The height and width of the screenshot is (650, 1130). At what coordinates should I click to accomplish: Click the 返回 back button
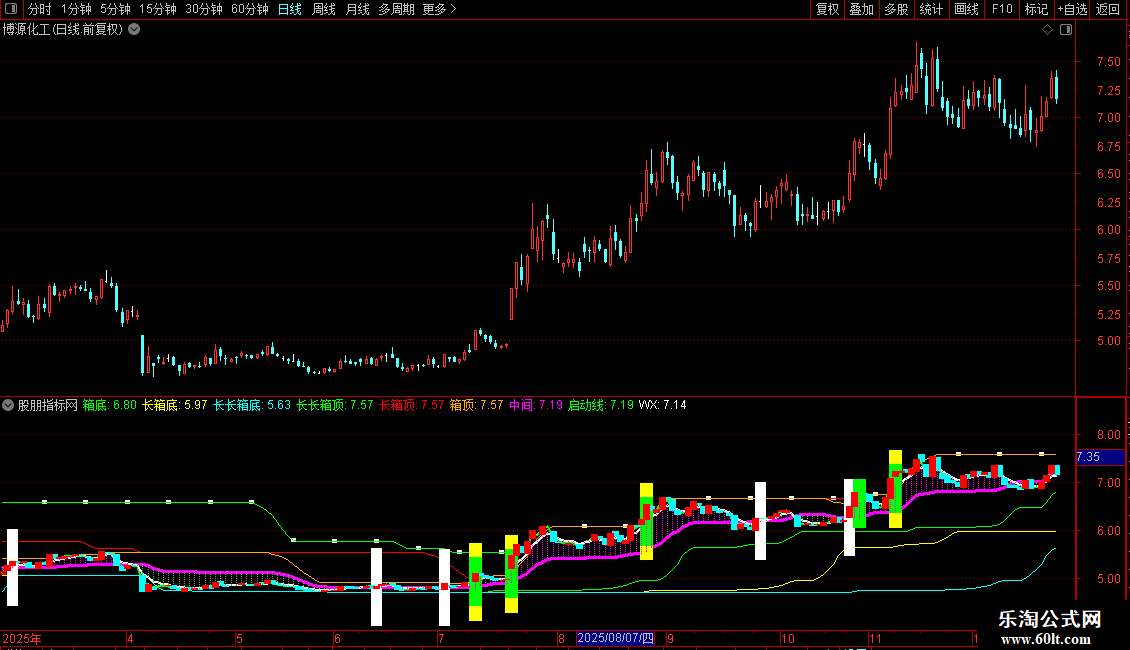1108,9
